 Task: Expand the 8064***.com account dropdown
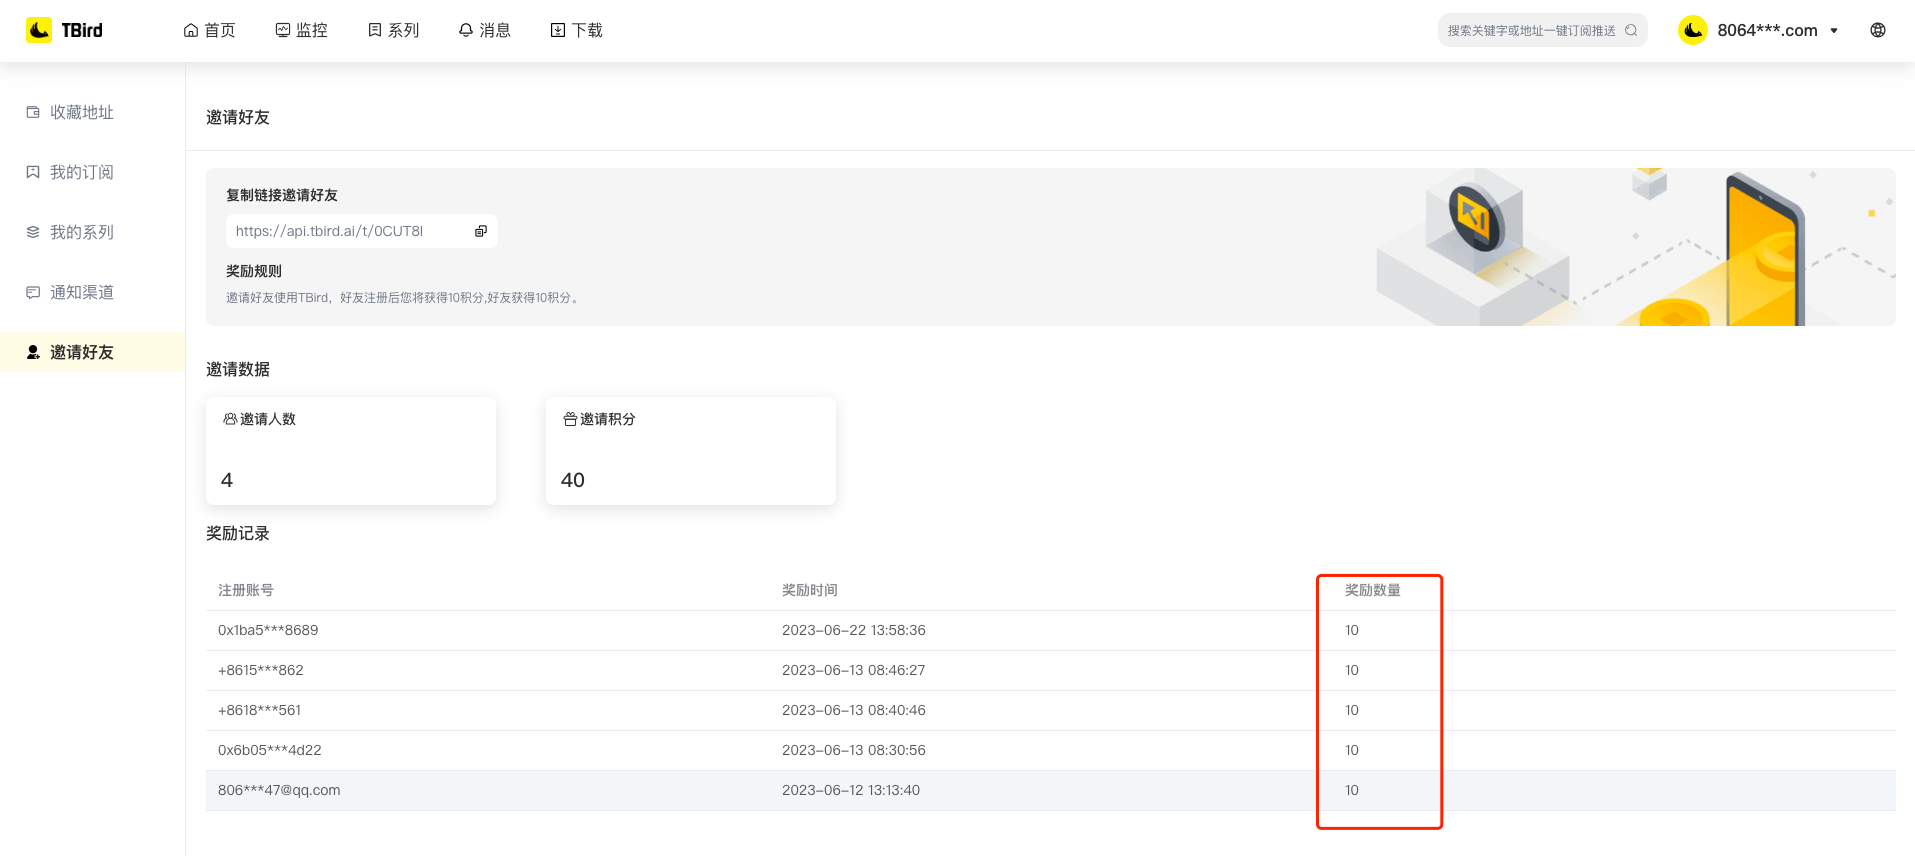click(1833, 30)
